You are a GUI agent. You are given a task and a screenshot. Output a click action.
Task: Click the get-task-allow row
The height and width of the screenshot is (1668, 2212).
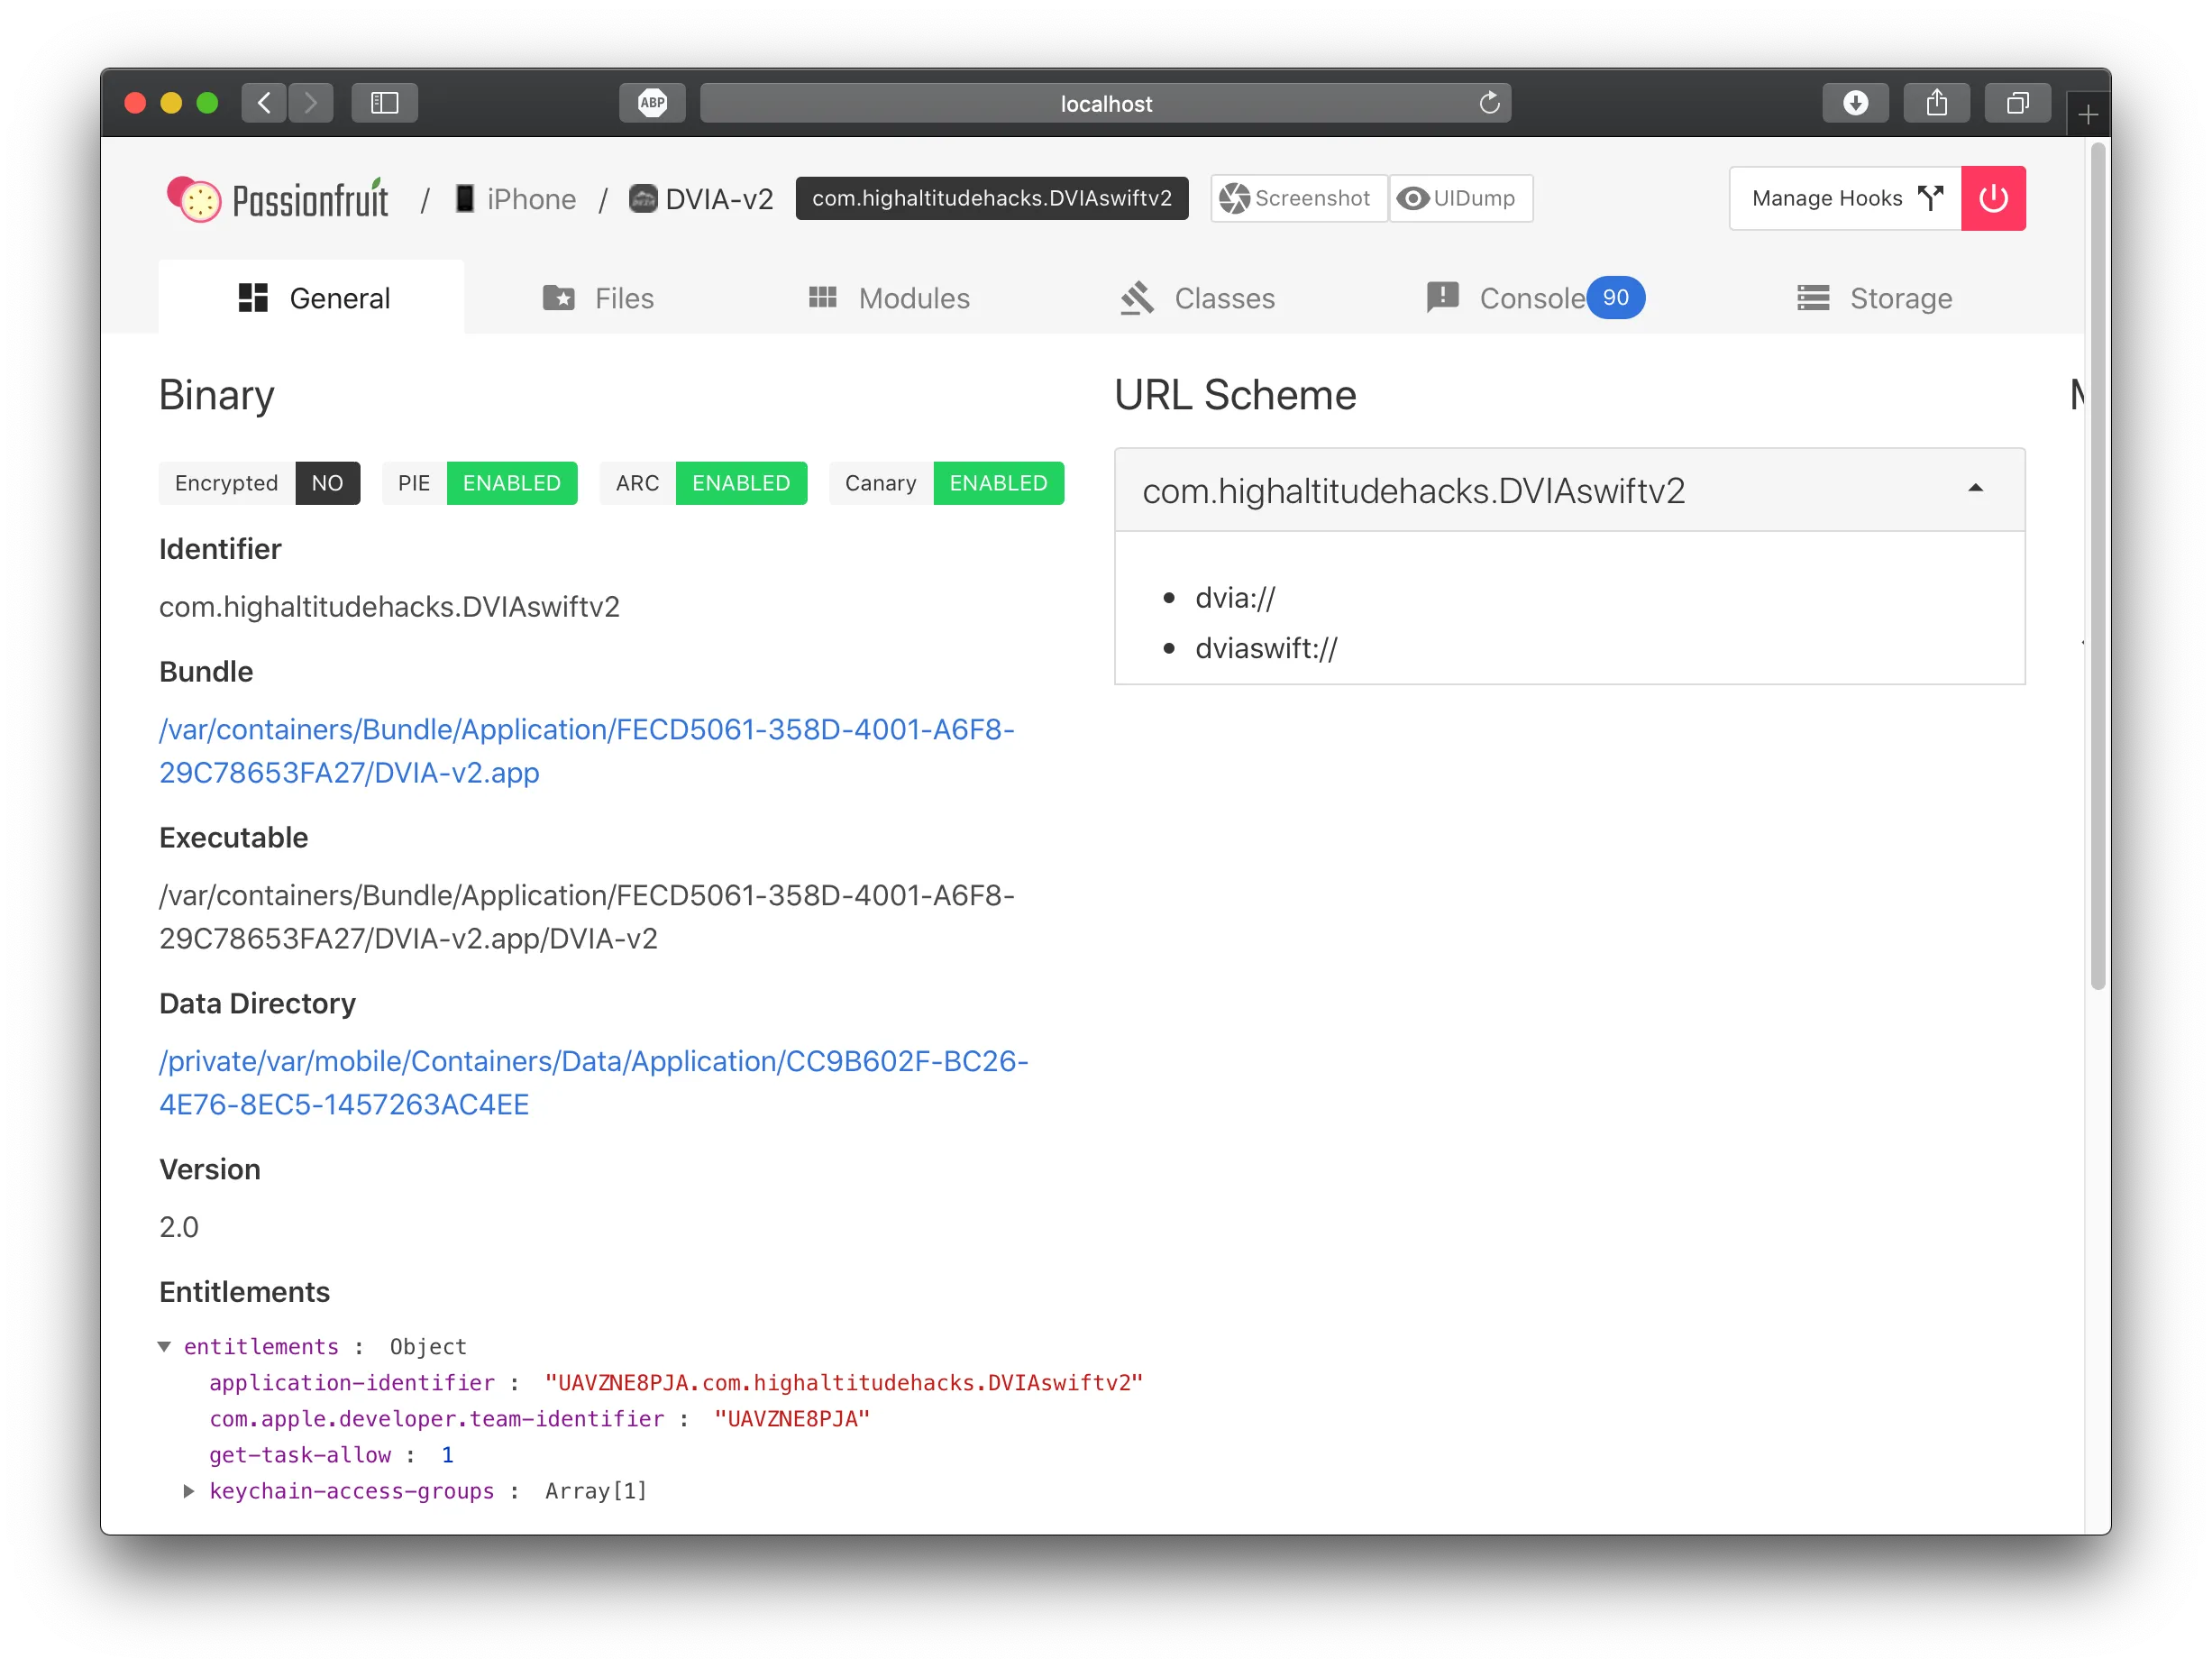[331, 1455]
